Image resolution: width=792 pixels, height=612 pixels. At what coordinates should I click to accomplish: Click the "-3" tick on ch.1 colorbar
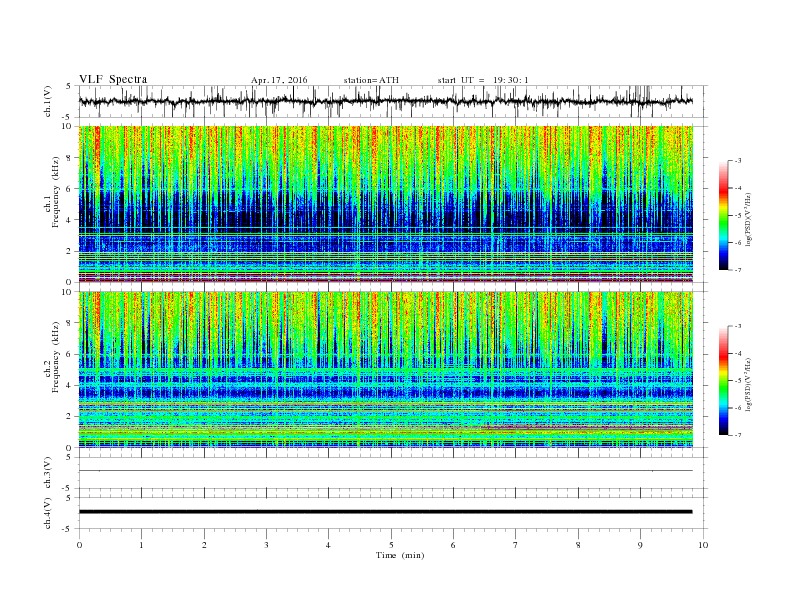click(x=737, y=161)
